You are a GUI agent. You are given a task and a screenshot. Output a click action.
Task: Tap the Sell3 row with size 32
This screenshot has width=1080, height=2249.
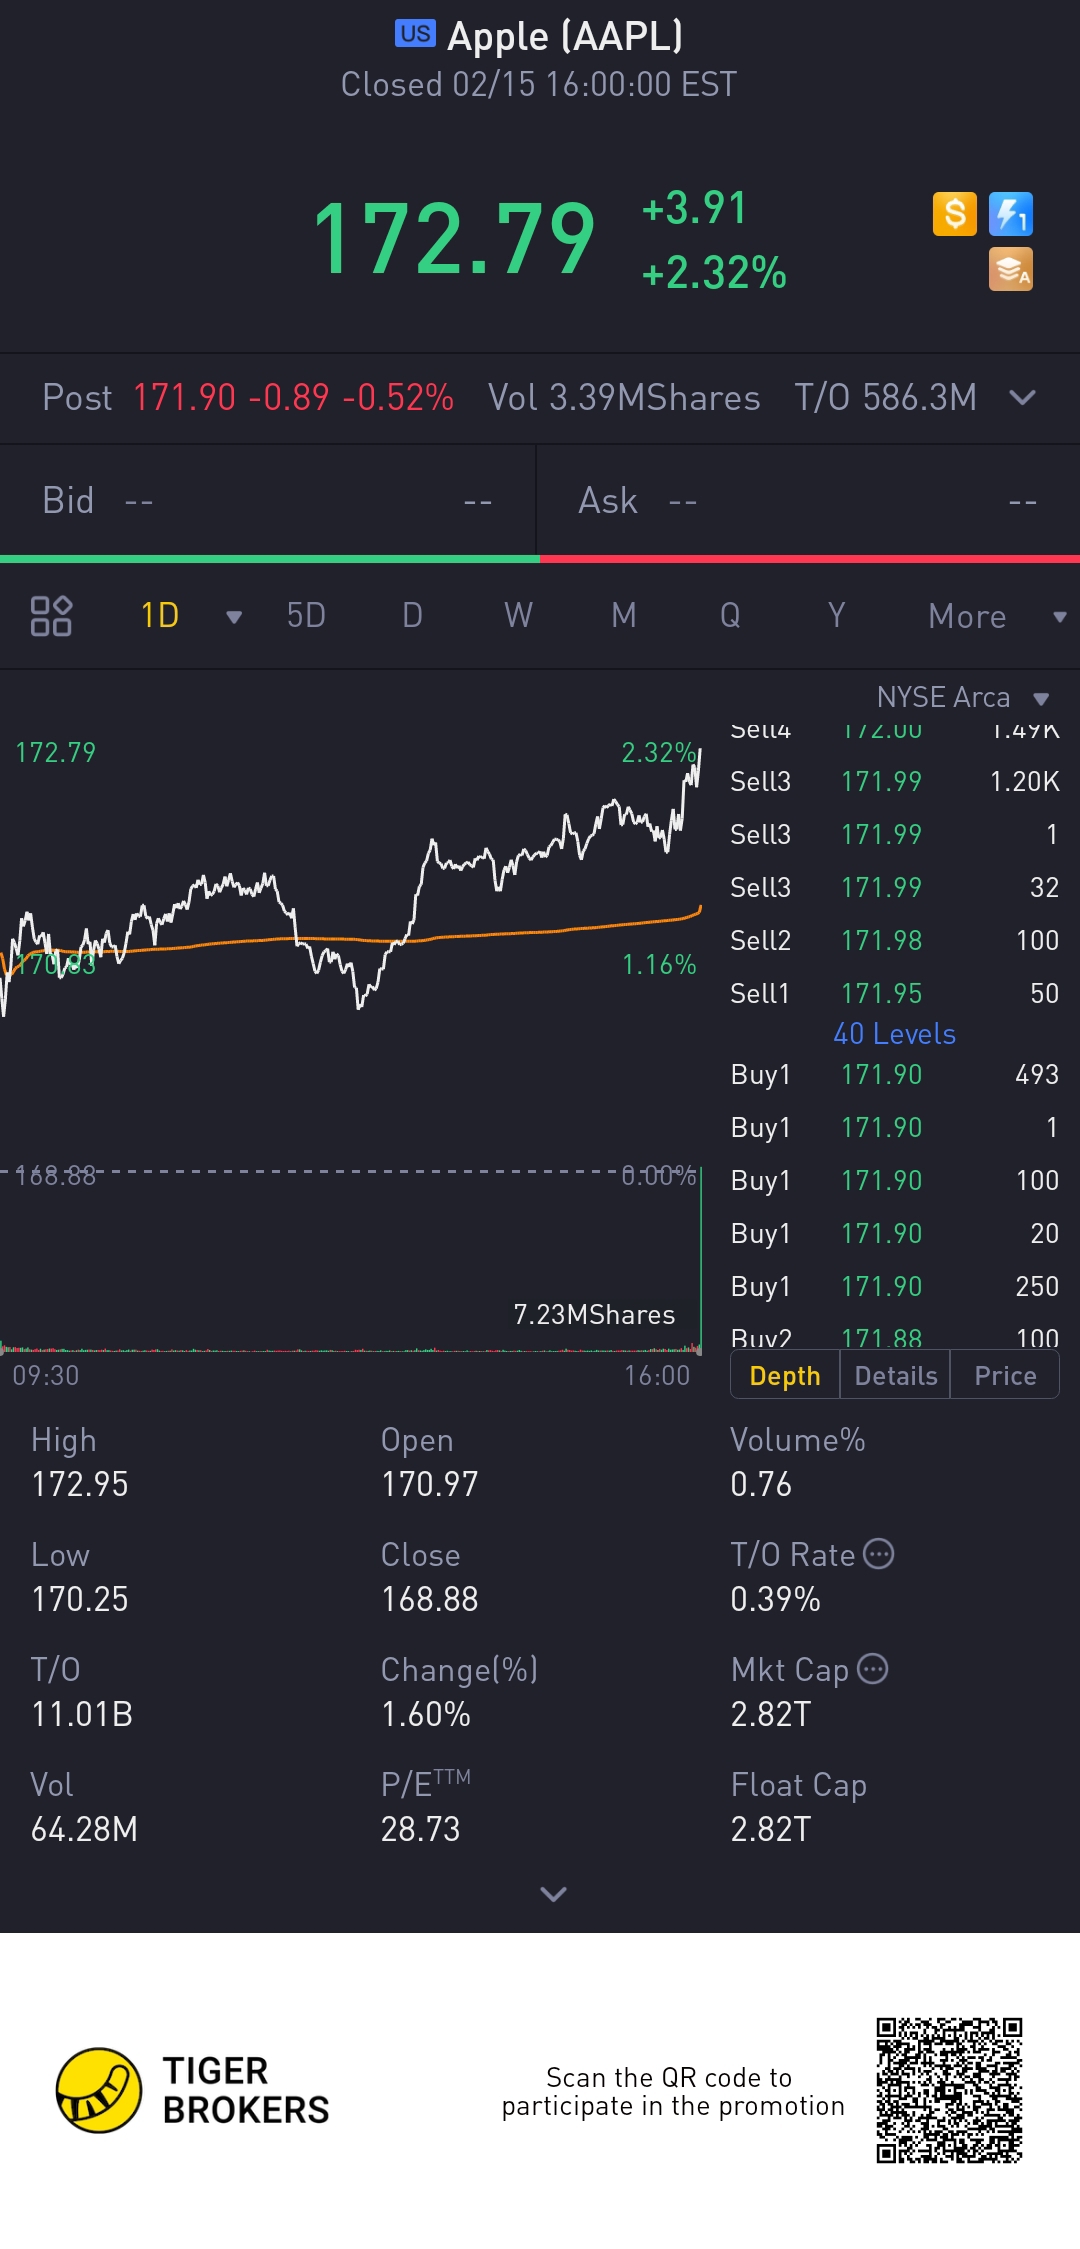pyautogui.click(x=894, y=887)
